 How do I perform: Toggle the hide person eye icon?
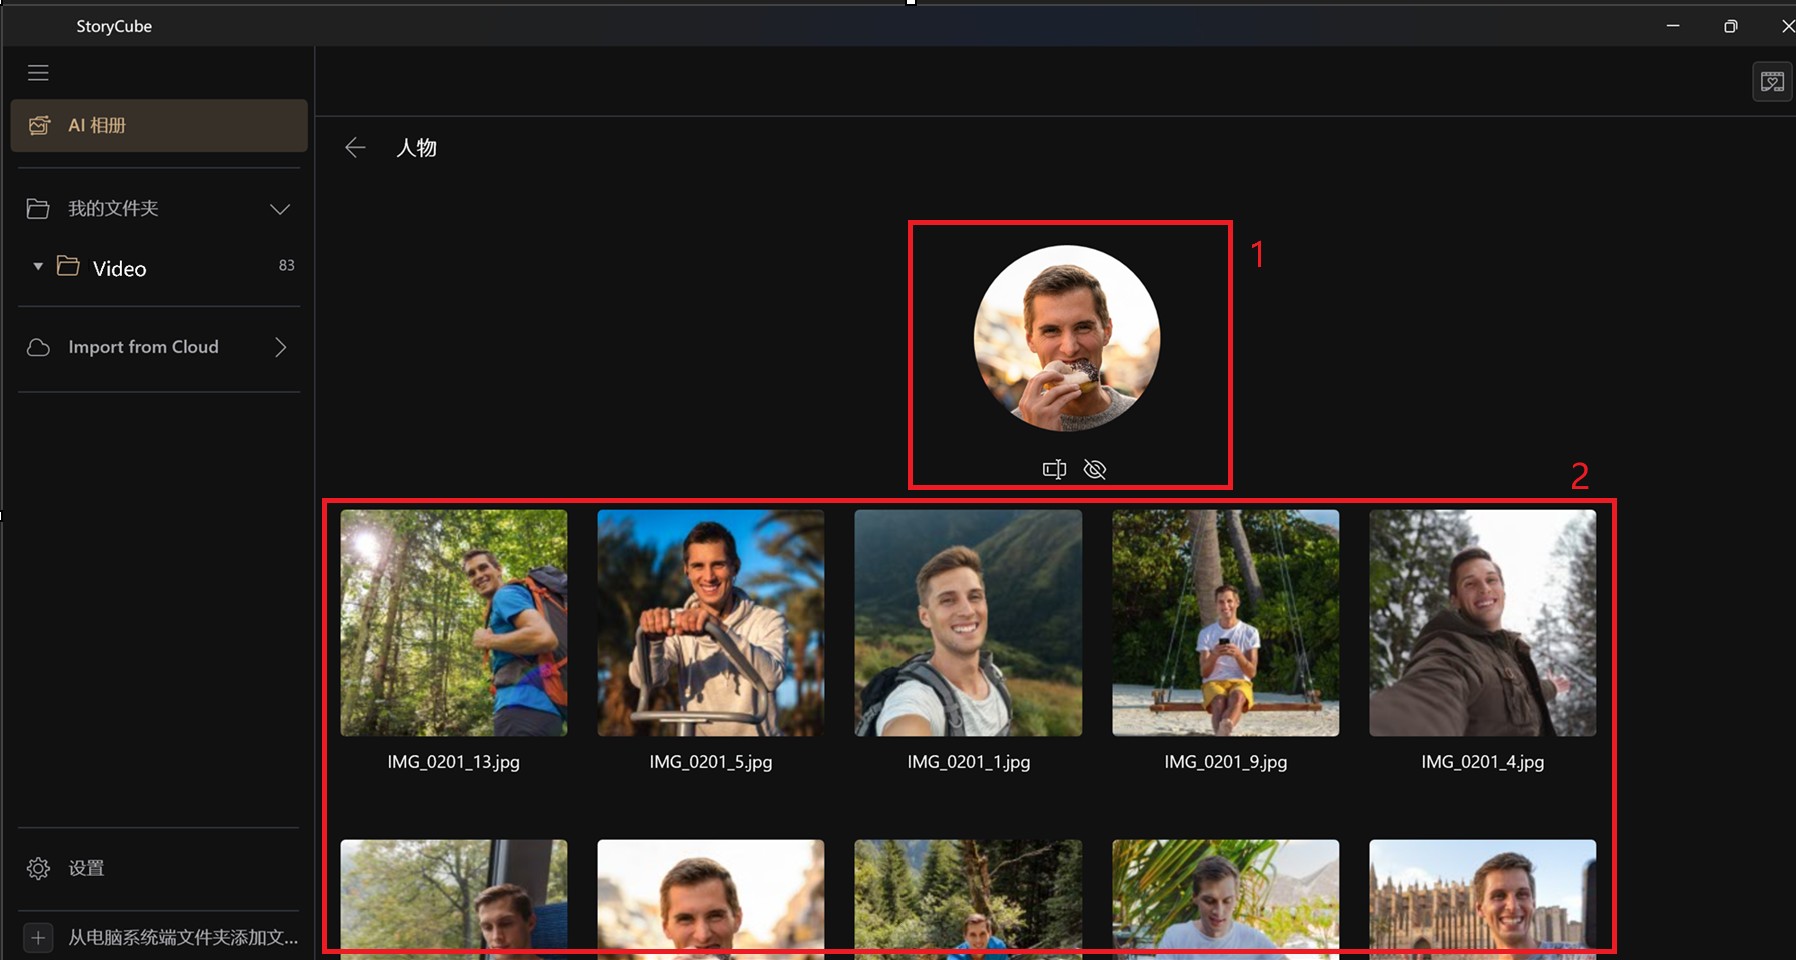(x=1095, y=469)
